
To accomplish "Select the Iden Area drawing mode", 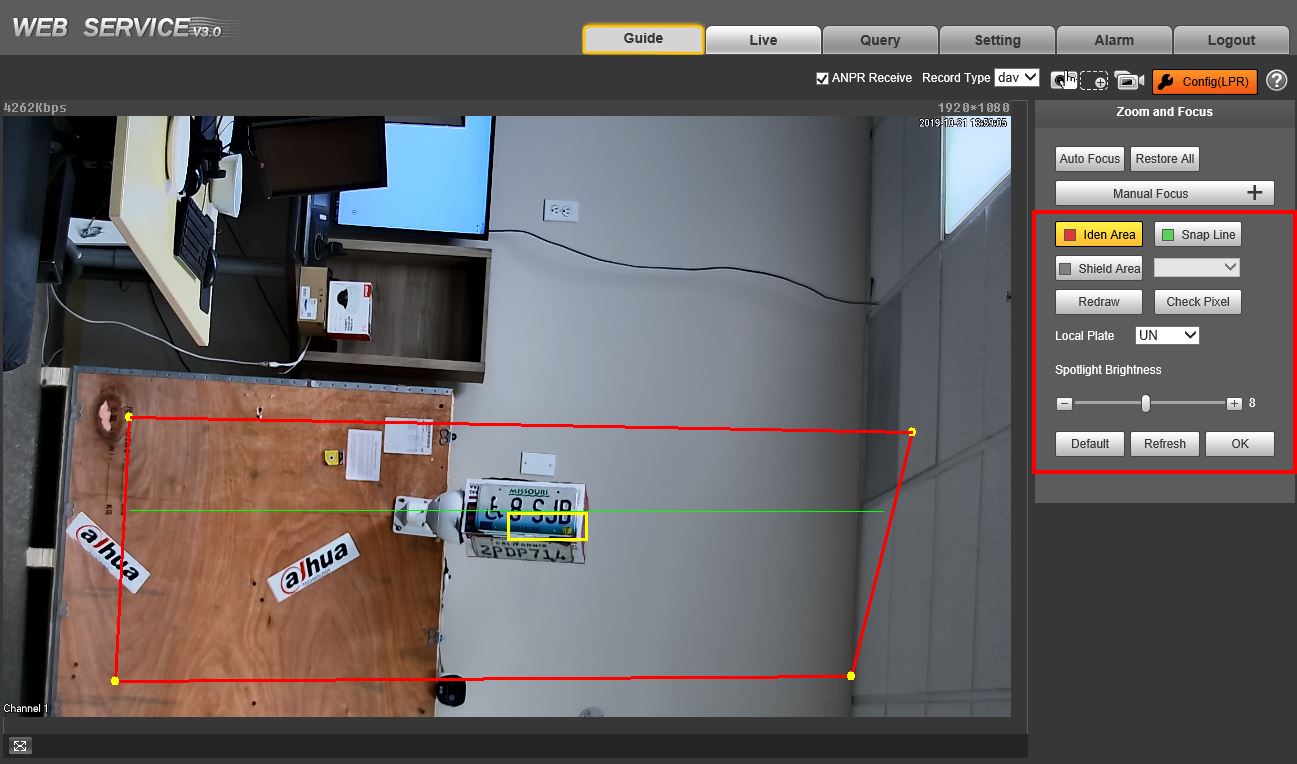I will [1098, 235].
